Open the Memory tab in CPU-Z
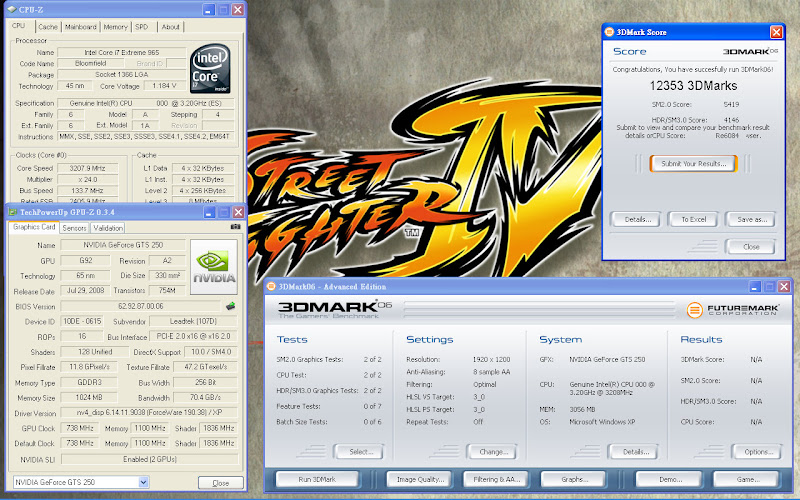800x500 pixels. point(116,27)
